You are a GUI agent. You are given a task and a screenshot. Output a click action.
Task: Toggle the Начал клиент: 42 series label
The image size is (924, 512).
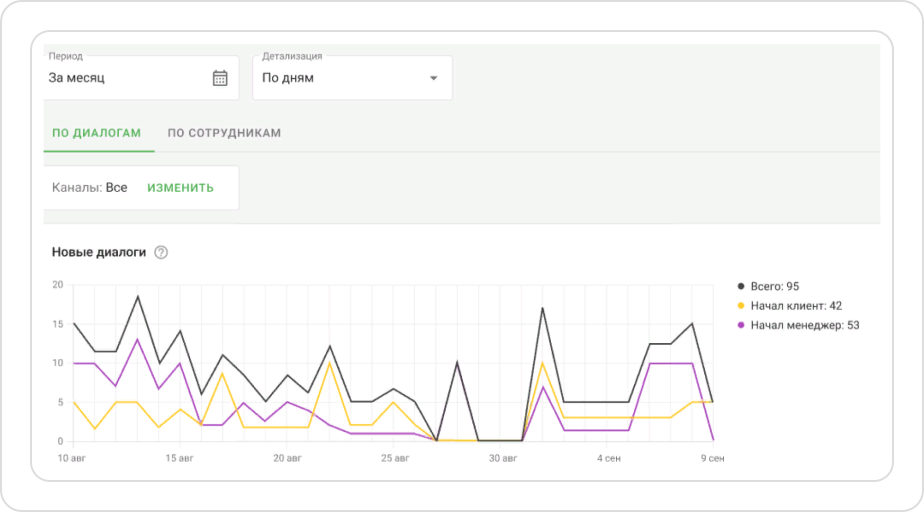coord(796,306)
